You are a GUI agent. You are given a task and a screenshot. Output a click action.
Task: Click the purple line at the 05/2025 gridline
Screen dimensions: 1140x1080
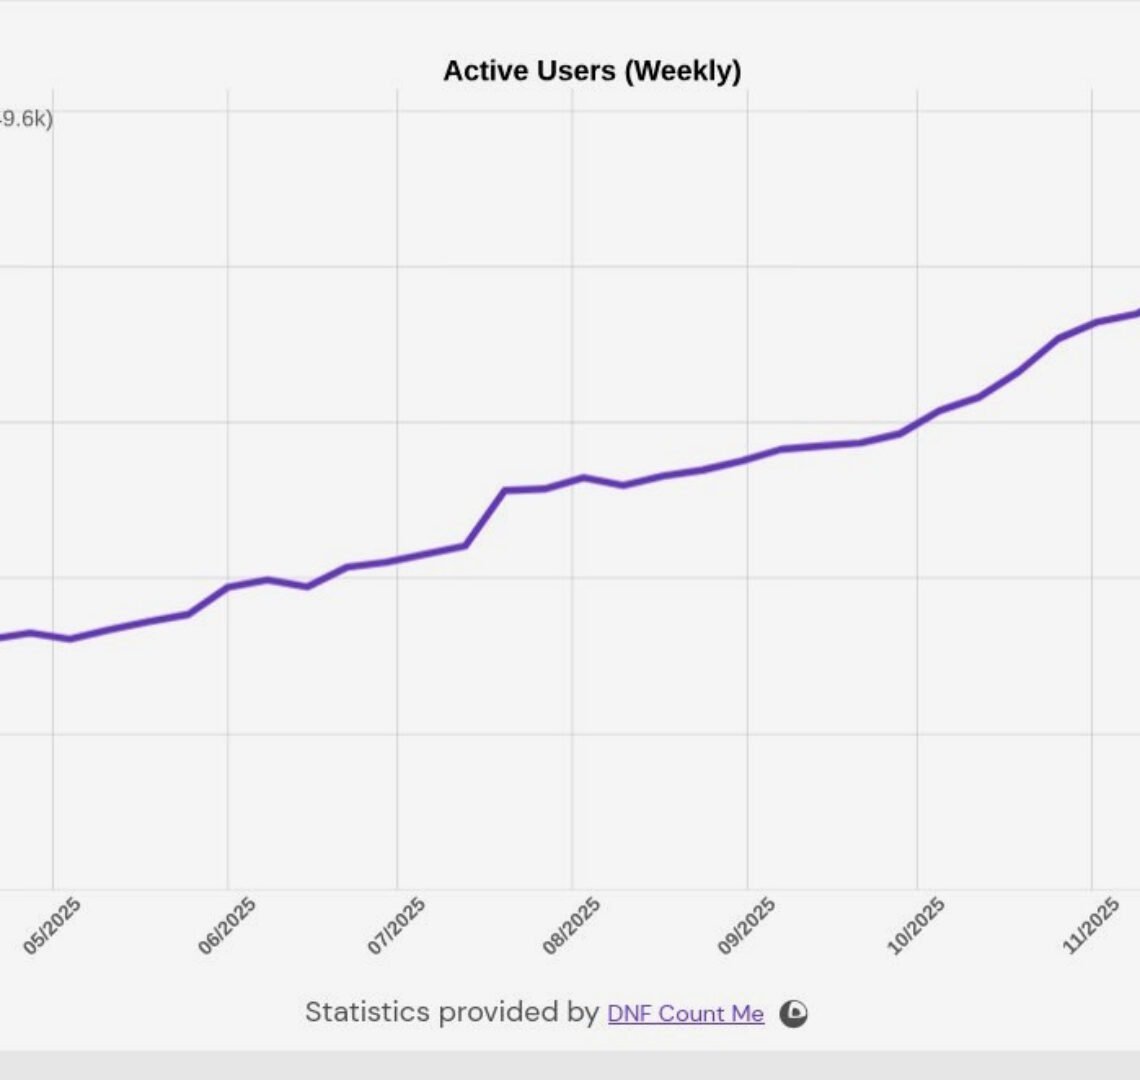53,636
